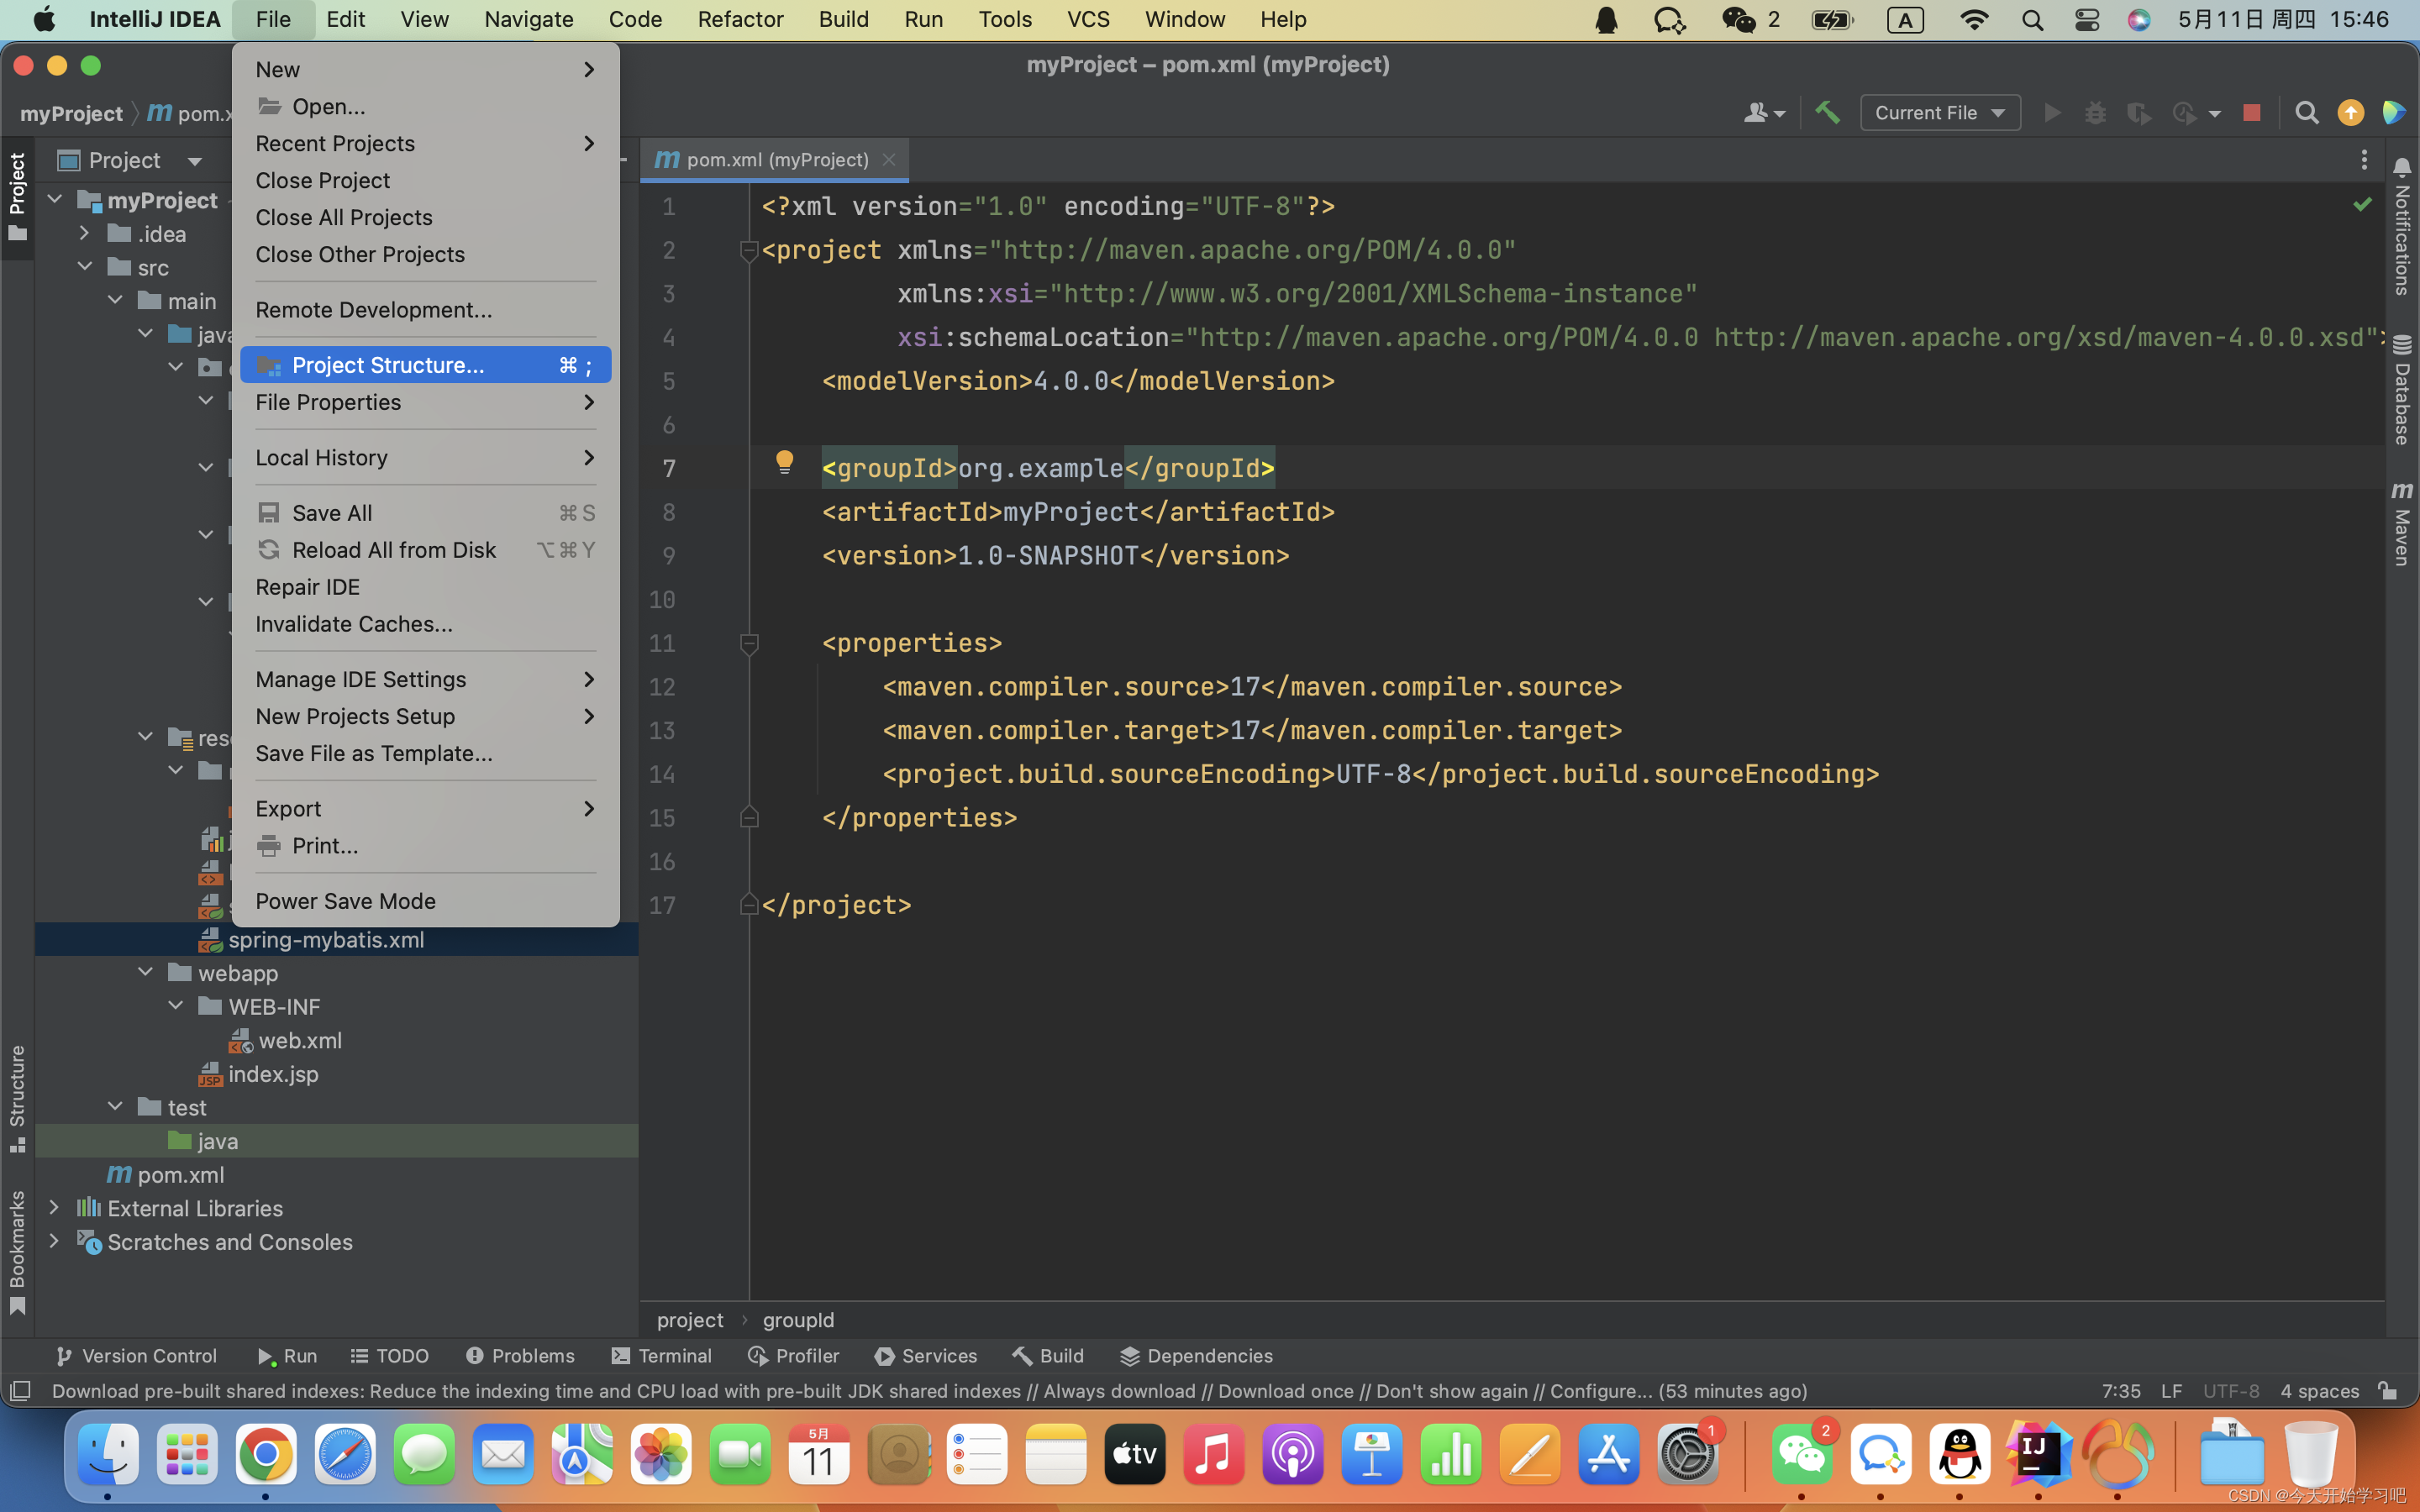Open the Terminal tool window
Screen dimensions: 2420x1512
click(x=662, y=1356)
